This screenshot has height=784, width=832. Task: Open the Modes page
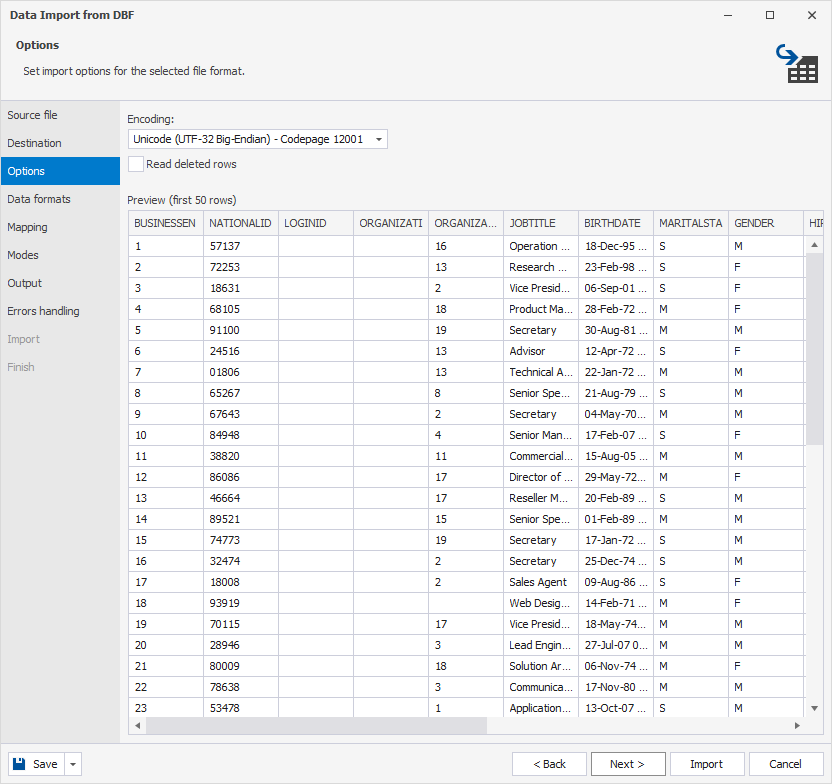(x=60, y=255)
